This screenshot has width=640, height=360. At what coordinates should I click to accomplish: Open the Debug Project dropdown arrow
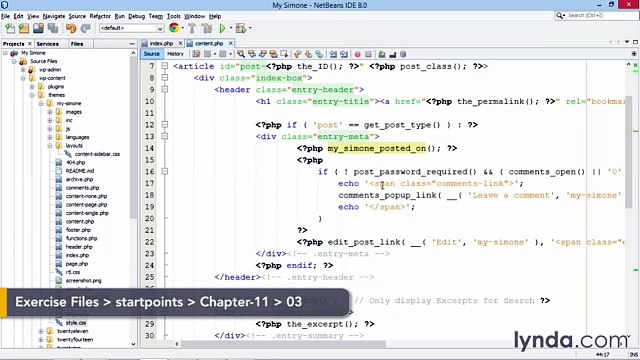point(250,28)
